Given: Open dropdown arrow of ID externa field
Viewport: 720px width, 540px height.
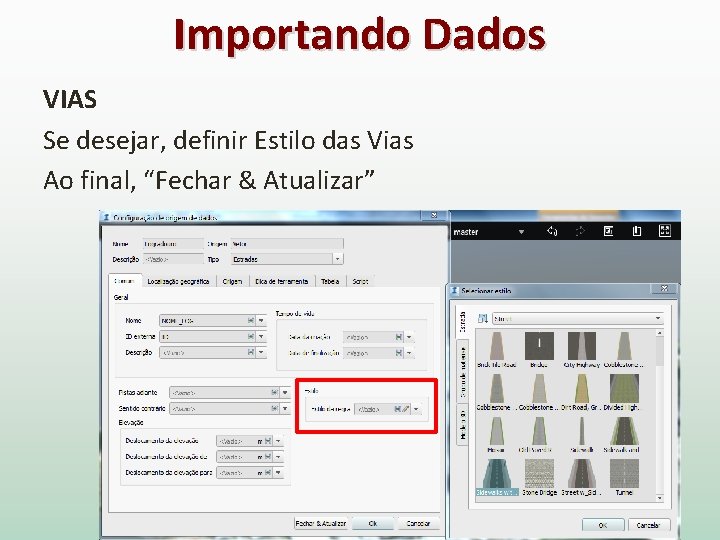Looking at the screenshot, I should 261,337.
